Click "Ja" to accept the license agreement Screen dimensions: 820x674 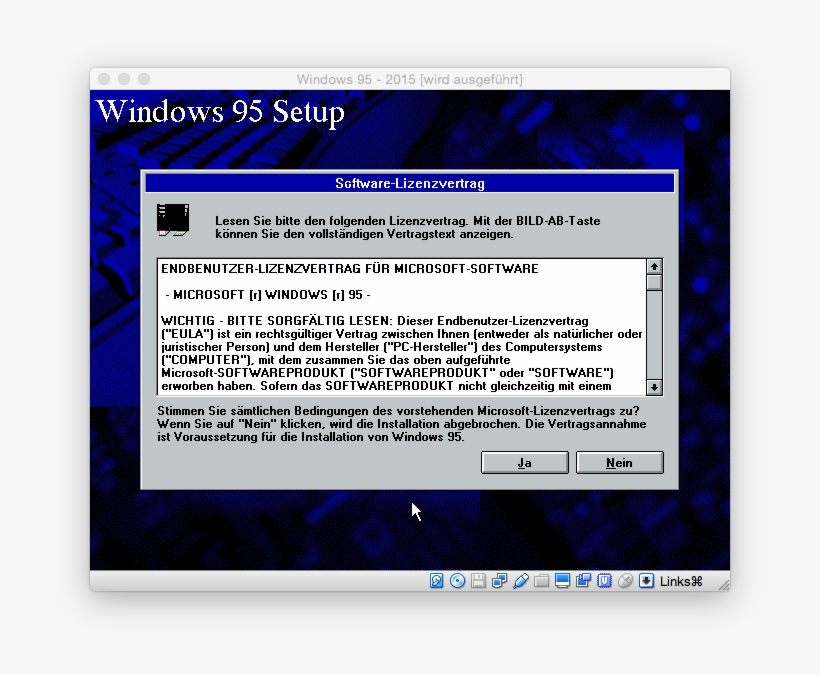point(524,462)
